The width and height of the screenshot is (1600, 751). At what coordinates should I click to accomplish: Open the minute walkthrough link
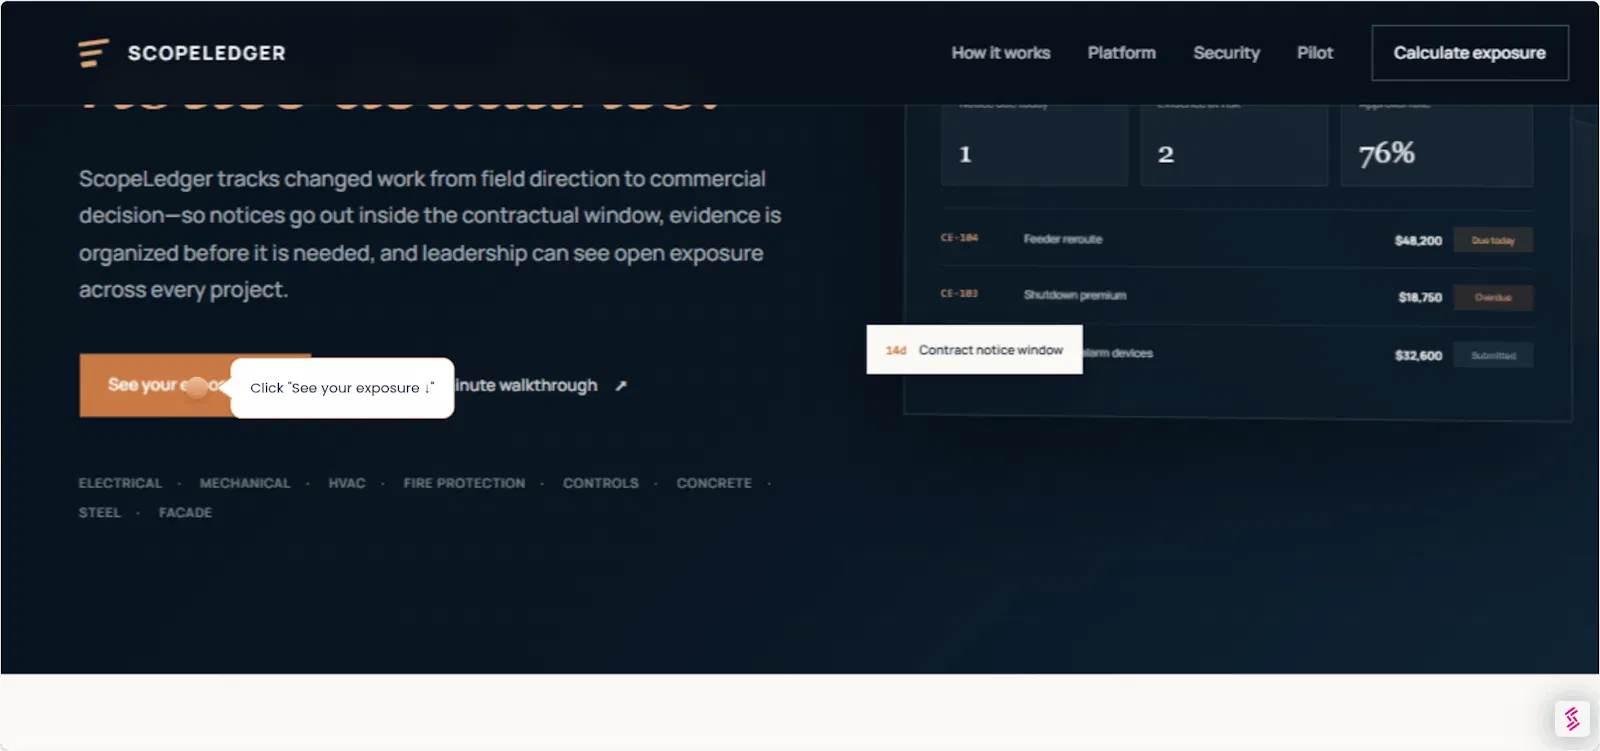[x=527, y=386]
